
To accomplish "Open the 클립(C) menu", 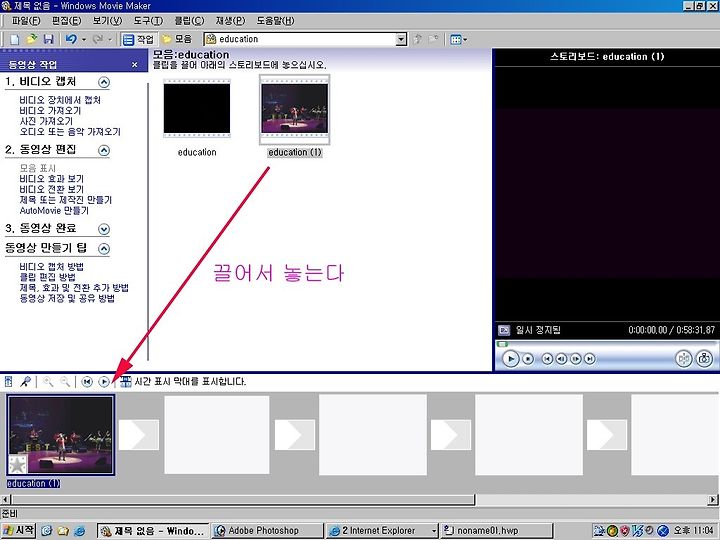I will coord(189,21).
